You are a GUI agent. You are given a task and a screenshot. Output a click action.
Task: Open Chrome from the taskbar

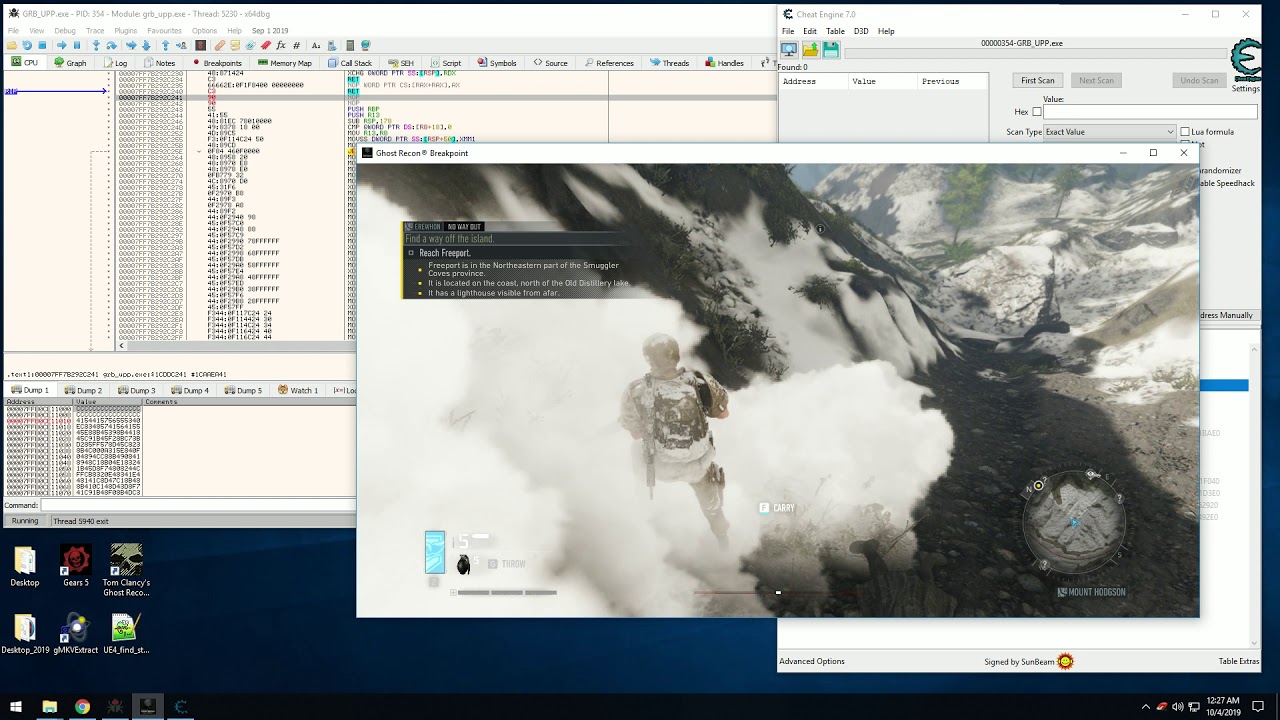point(82,707)
